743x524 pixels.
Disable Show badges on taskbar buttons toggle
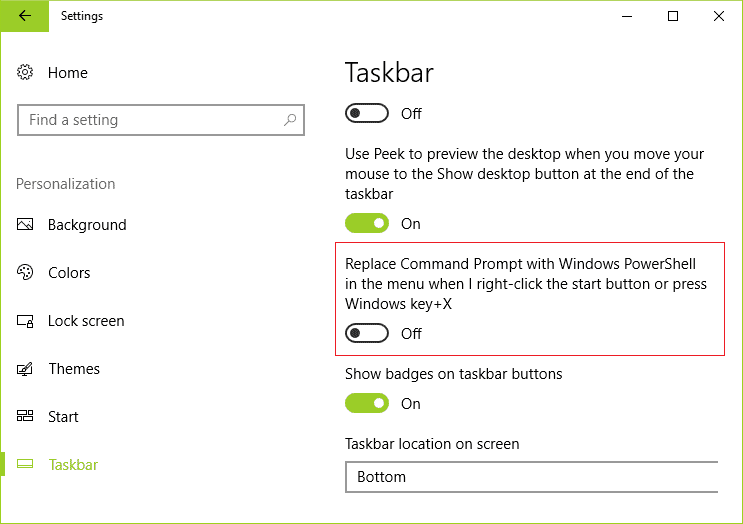tap(367, 404)
